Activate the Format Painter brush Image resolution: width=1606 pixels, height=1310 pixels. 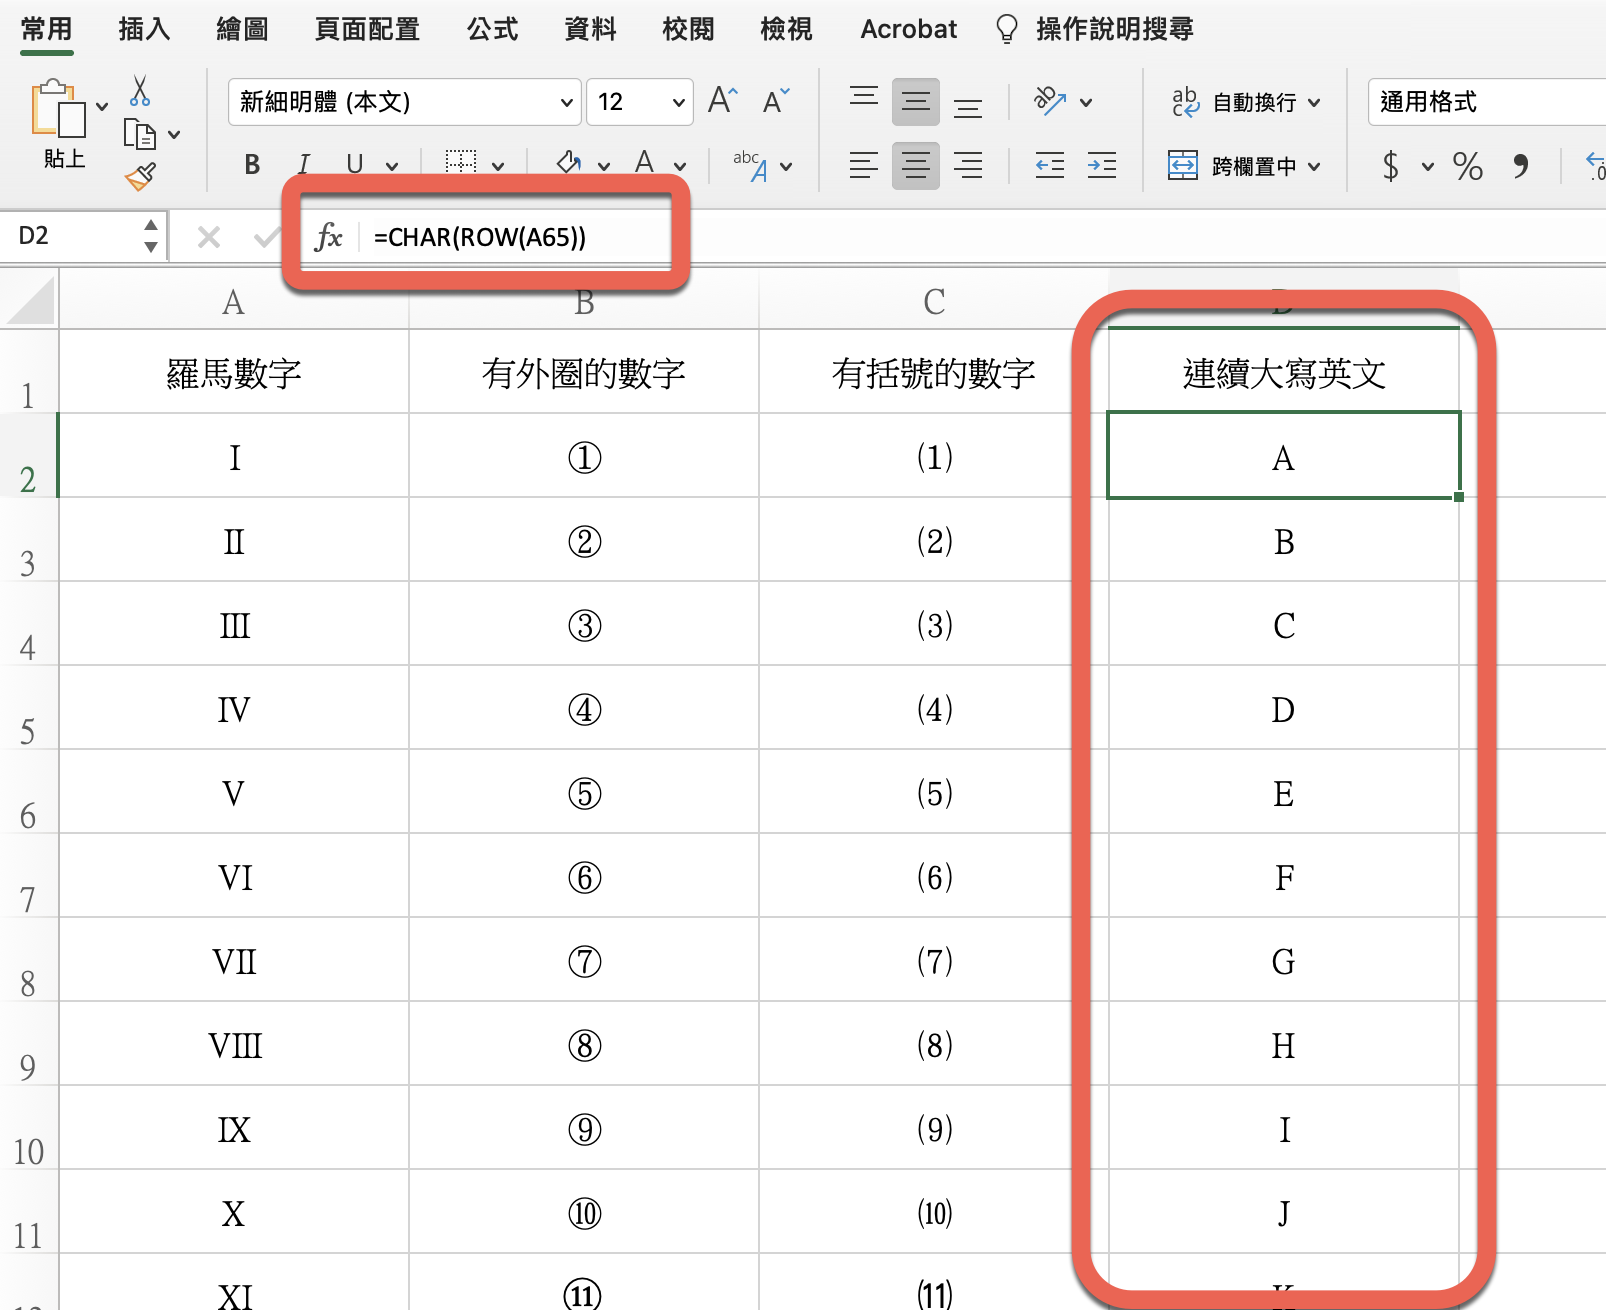140,177
